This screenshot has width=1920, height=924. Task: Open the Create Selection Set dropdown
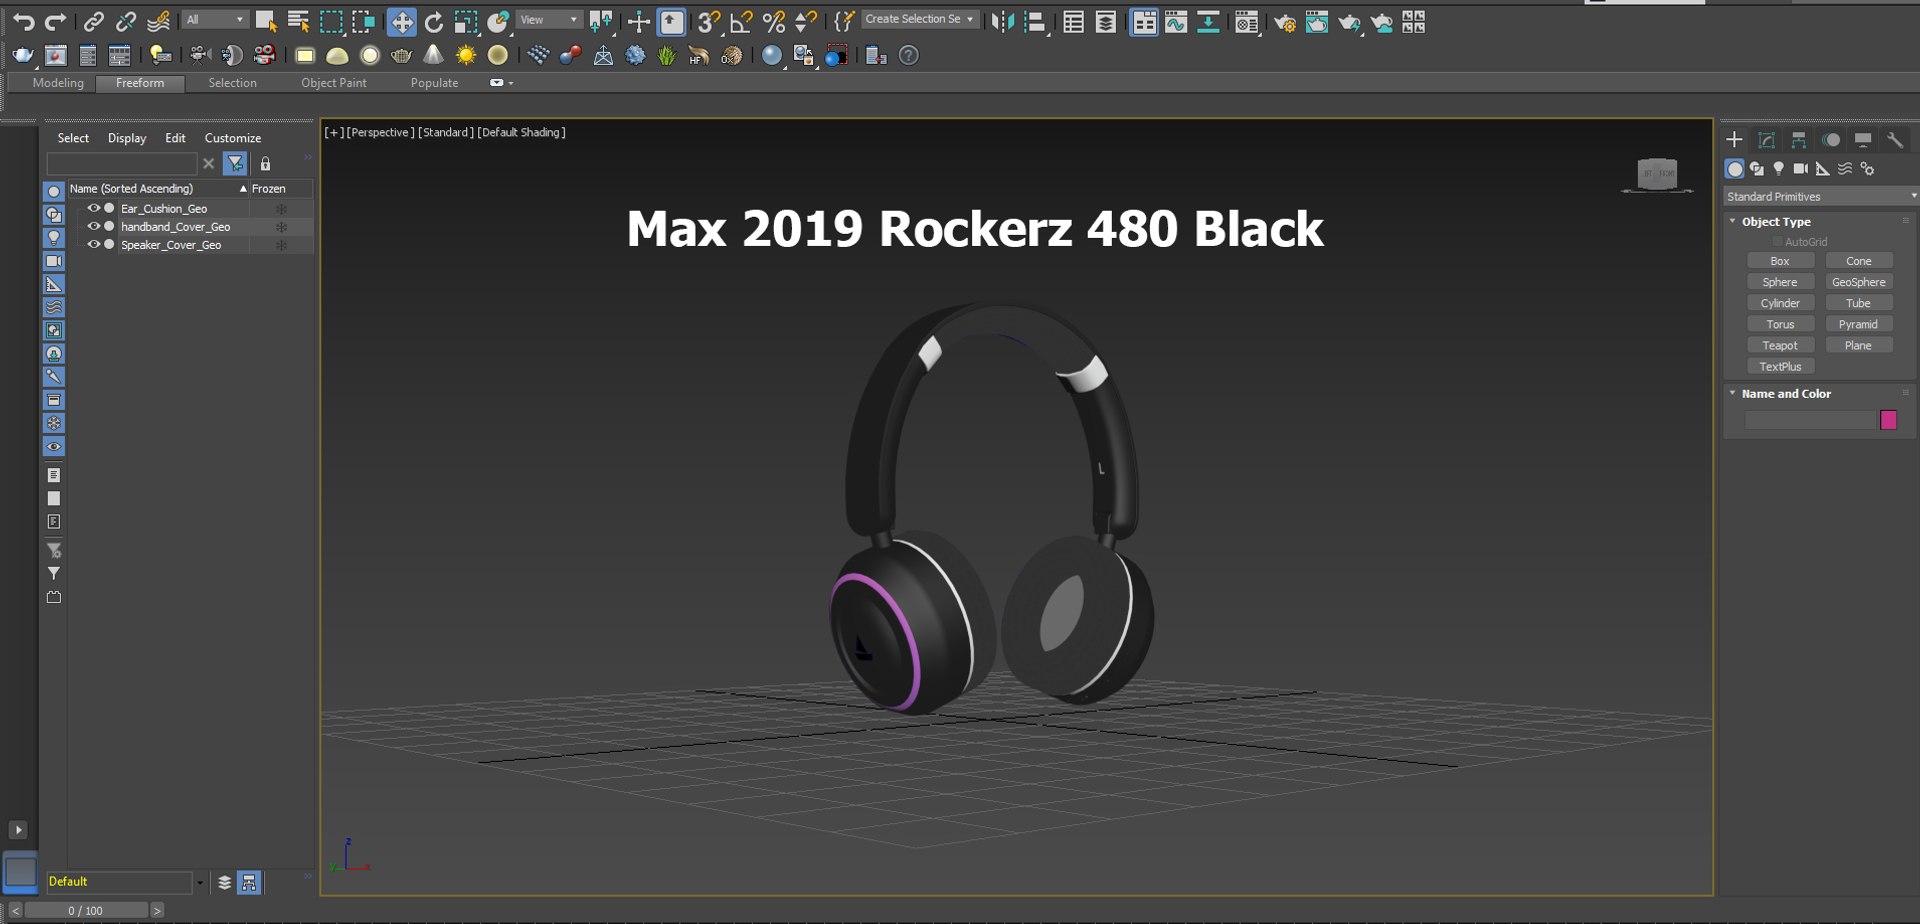919,19
